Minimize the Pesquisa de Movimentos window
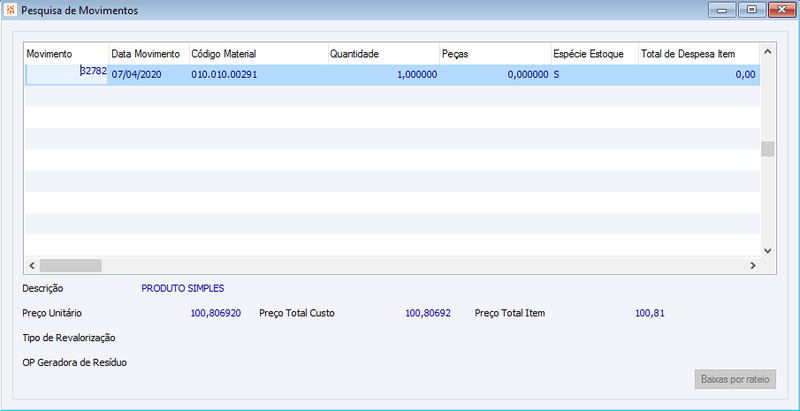The width and height of the screenshot is (800, 411). pyautogui.click(x=721, y=10)
